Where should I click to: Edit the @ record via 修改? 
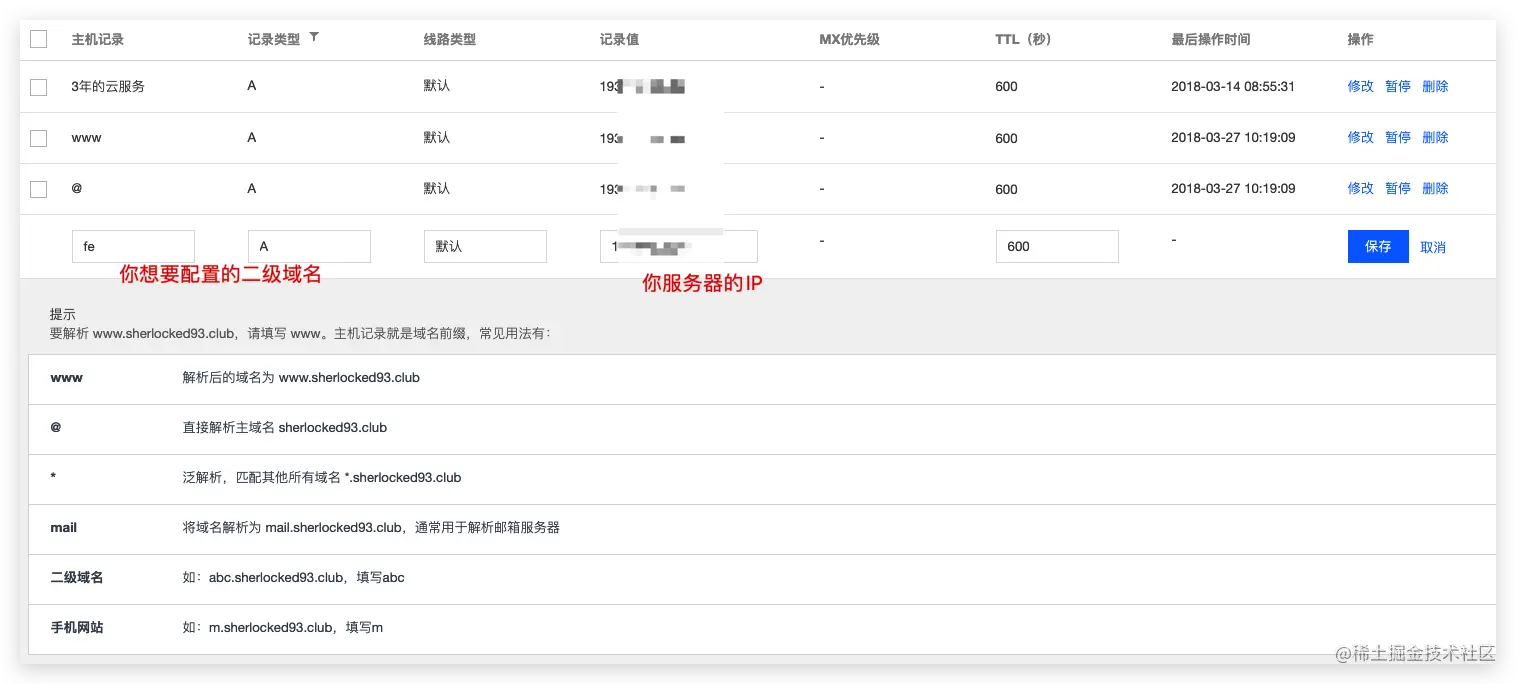(x=1361, y=188)
